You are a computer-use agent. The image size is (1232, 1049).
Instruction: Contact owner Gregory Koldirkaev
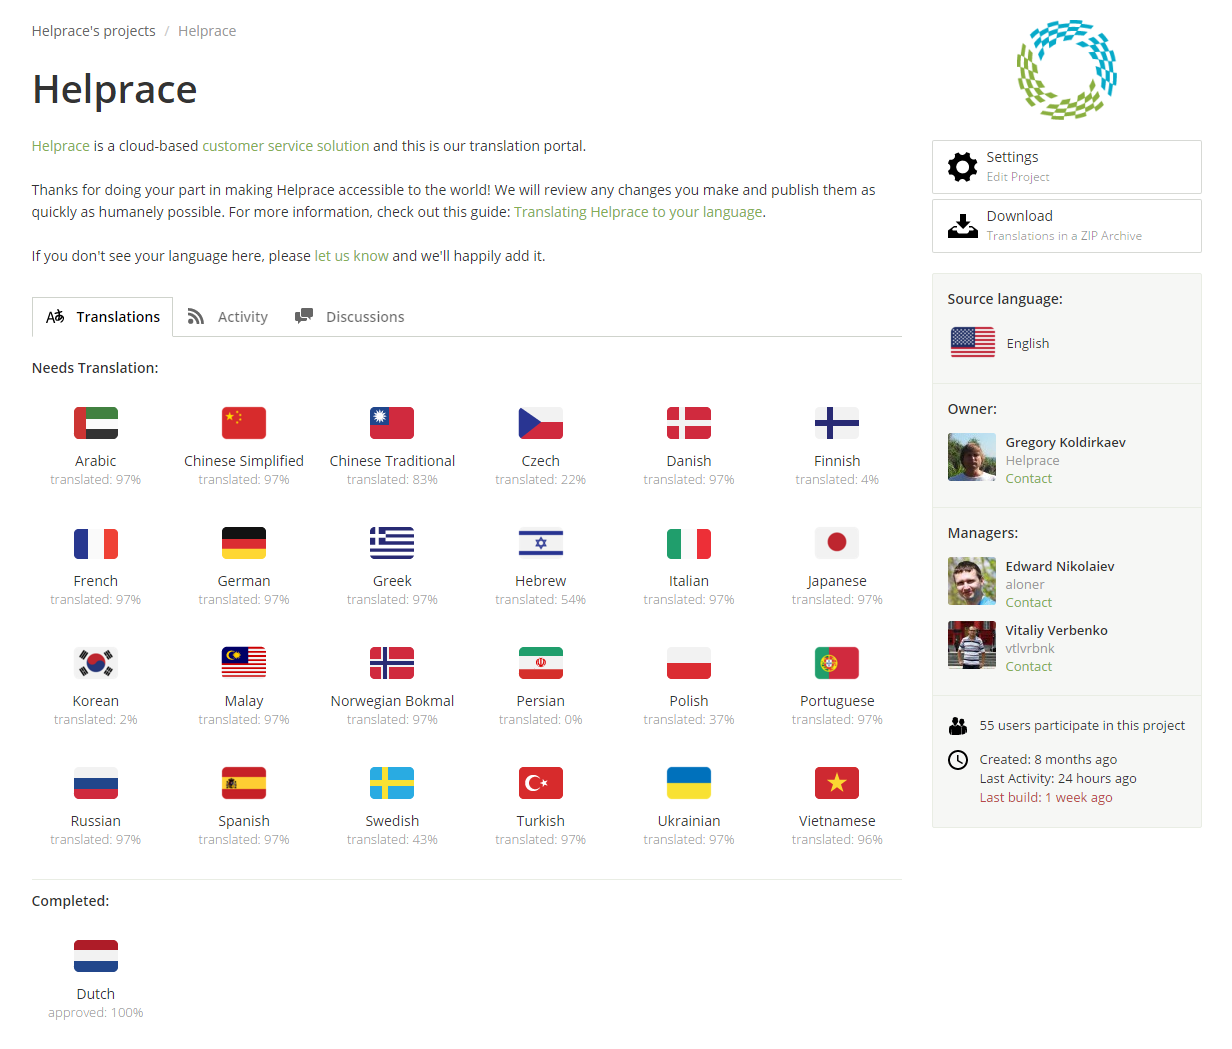(x=1028, y=479)
